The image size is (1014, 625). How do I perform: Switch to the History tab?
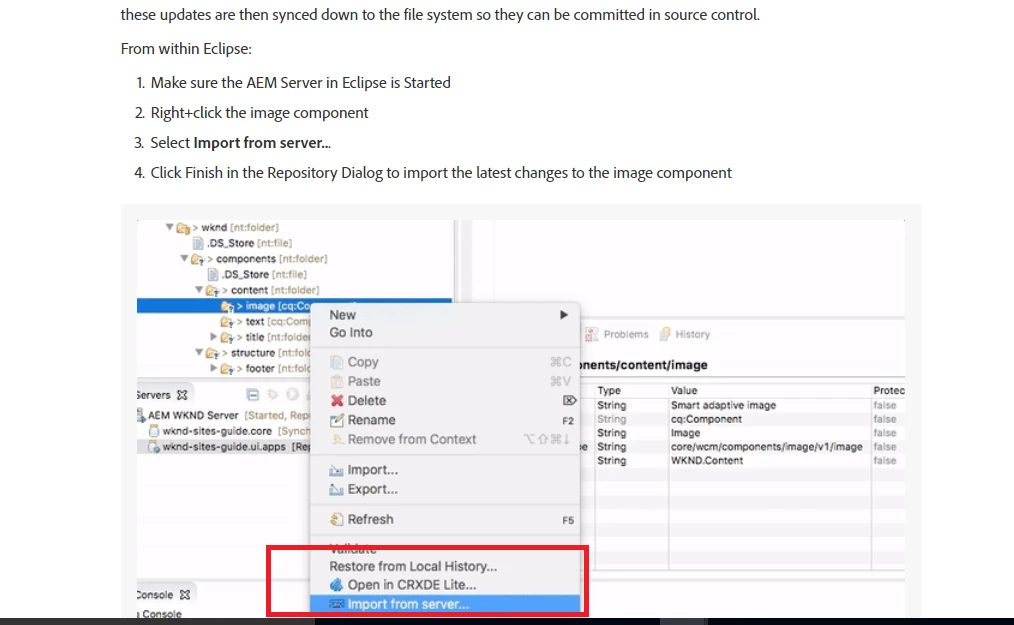pyautogui.click(x=685, y=334)
